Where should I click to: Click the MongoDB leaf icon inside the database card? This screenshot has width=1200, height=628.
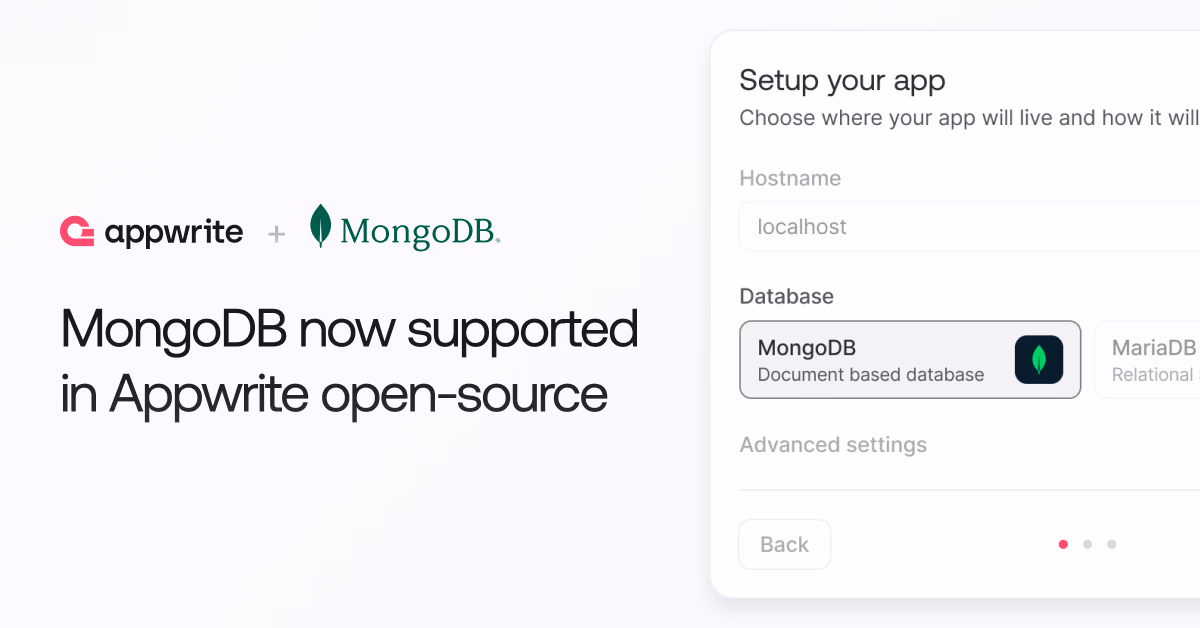point(1039,360)
